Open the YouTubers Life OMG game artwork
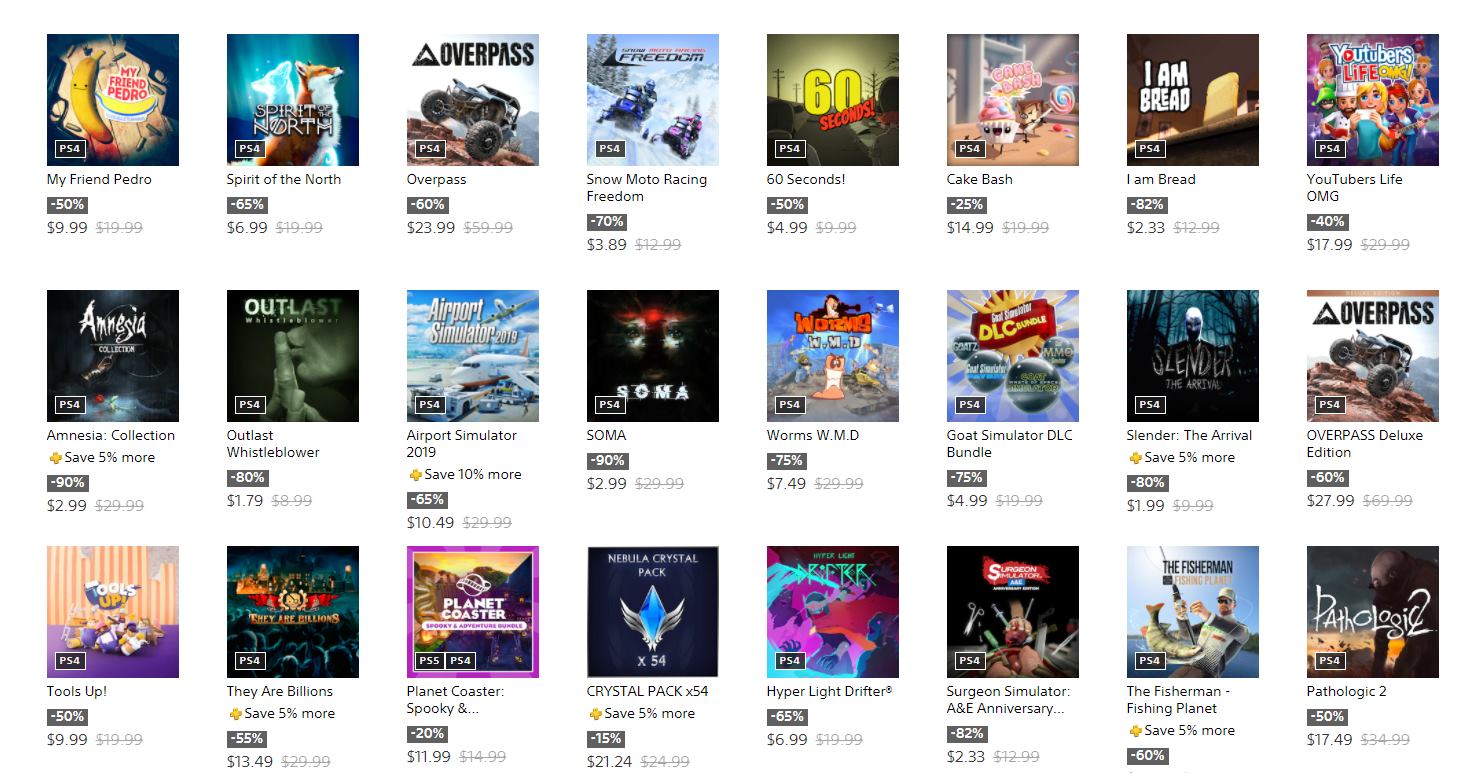This screenshot has height=773, width=1459. tap(1373, 100)
